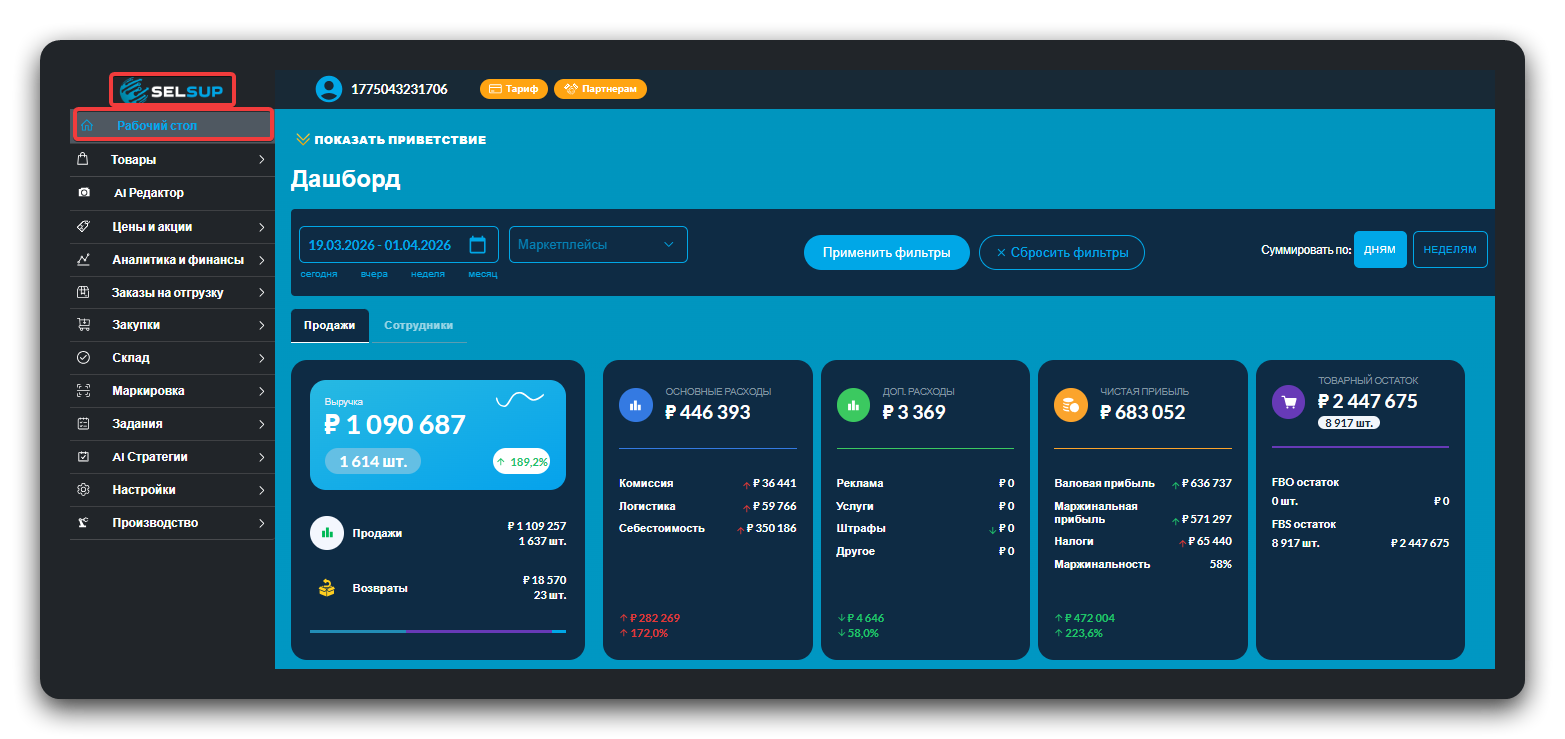Click the orange Чистая прибыль coins icon
Screen dimensions: 1565x739
1071,405
